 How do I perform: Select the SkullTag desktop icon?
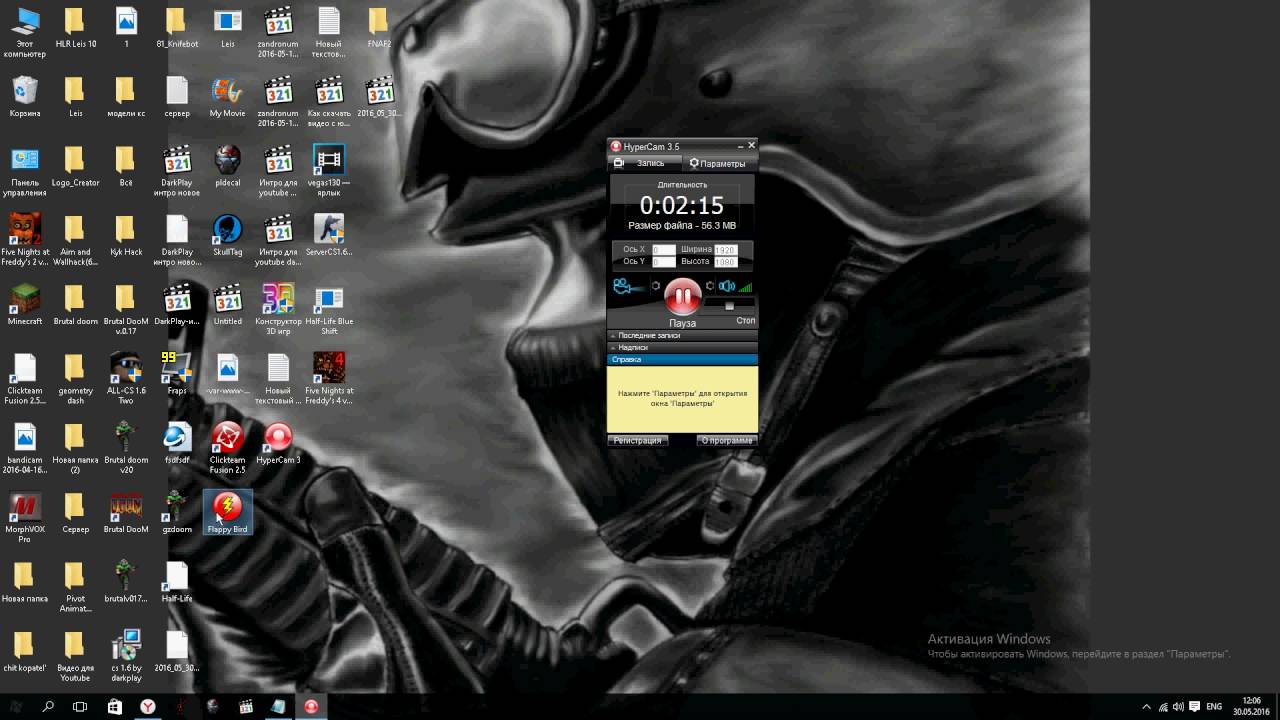coord(228,236)
